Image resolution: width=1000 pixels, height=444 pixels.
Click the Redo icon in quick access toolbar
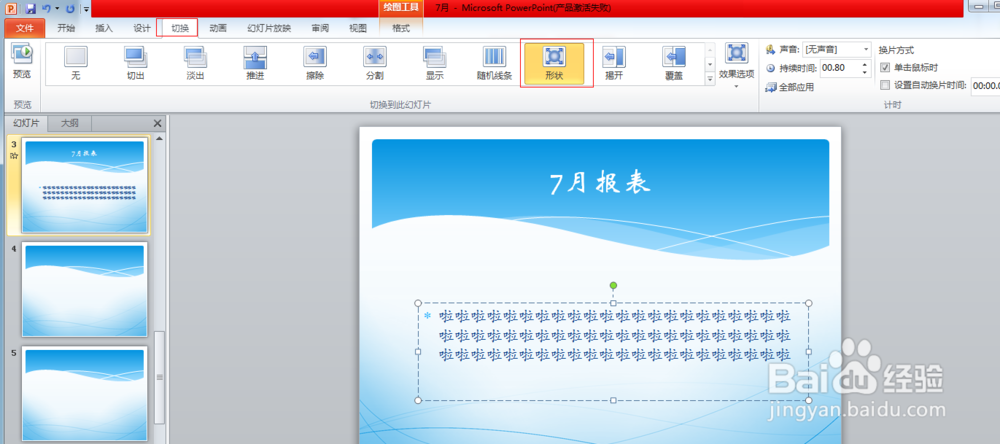pos(70,8)
